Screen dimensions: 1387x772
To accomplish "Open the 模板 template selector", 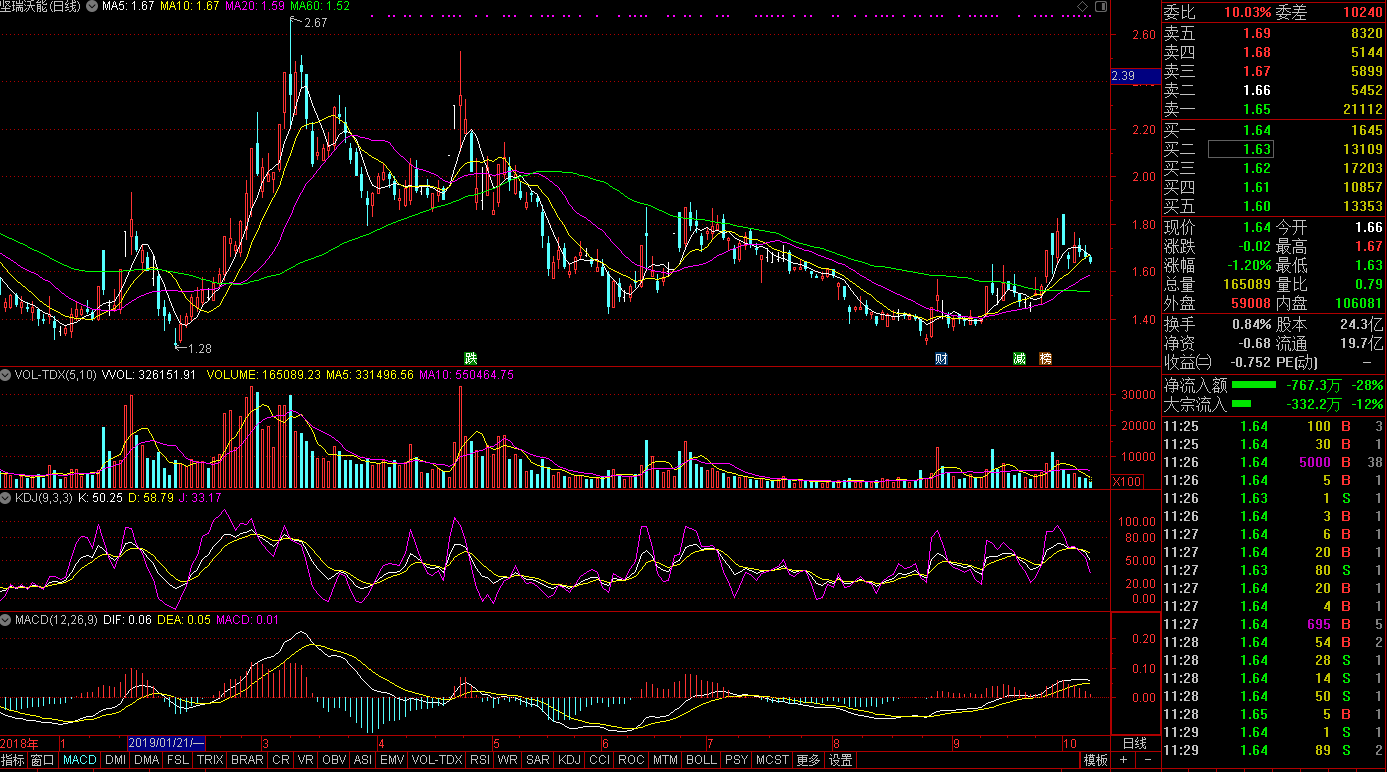I will click(x=1096, y=760).
